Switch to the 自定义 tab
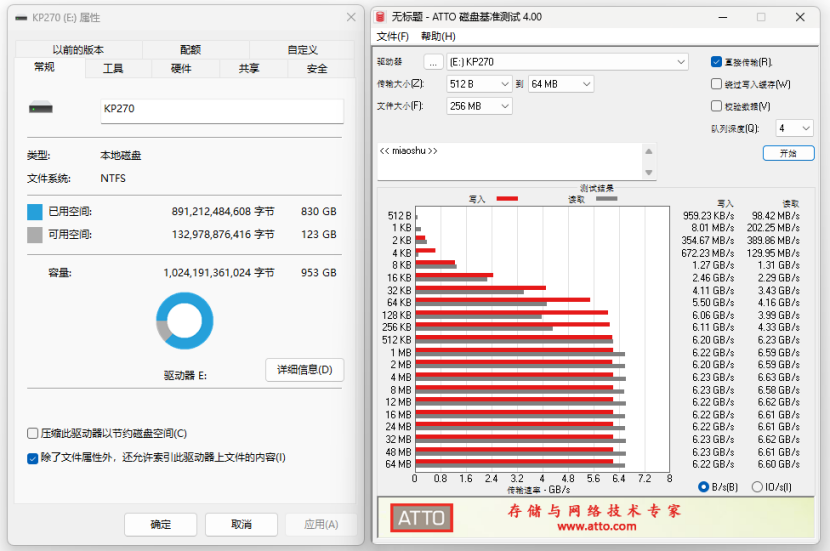The image size is (830, 551). tap(302, 50)
